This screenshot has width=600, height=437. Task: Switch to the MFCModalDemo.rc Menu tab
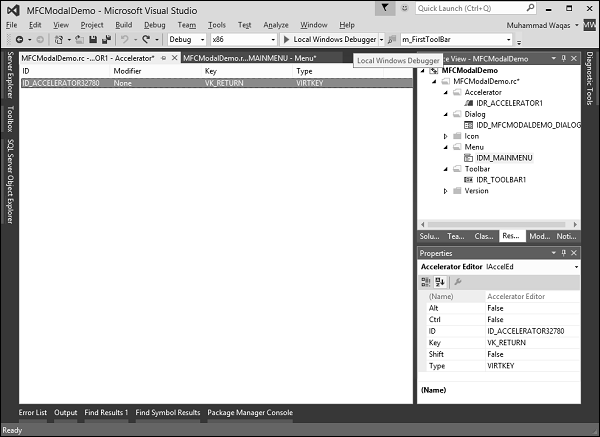tap(235, 59)
